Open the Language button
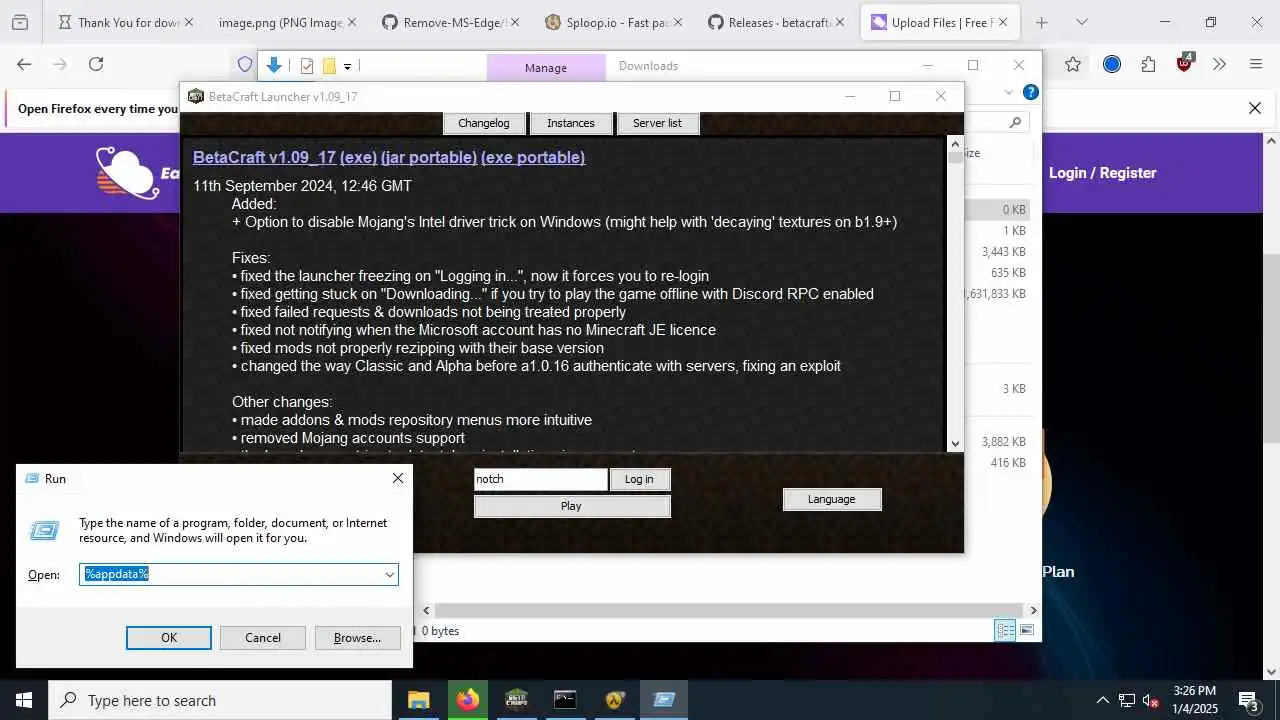 tap(832, 499)
